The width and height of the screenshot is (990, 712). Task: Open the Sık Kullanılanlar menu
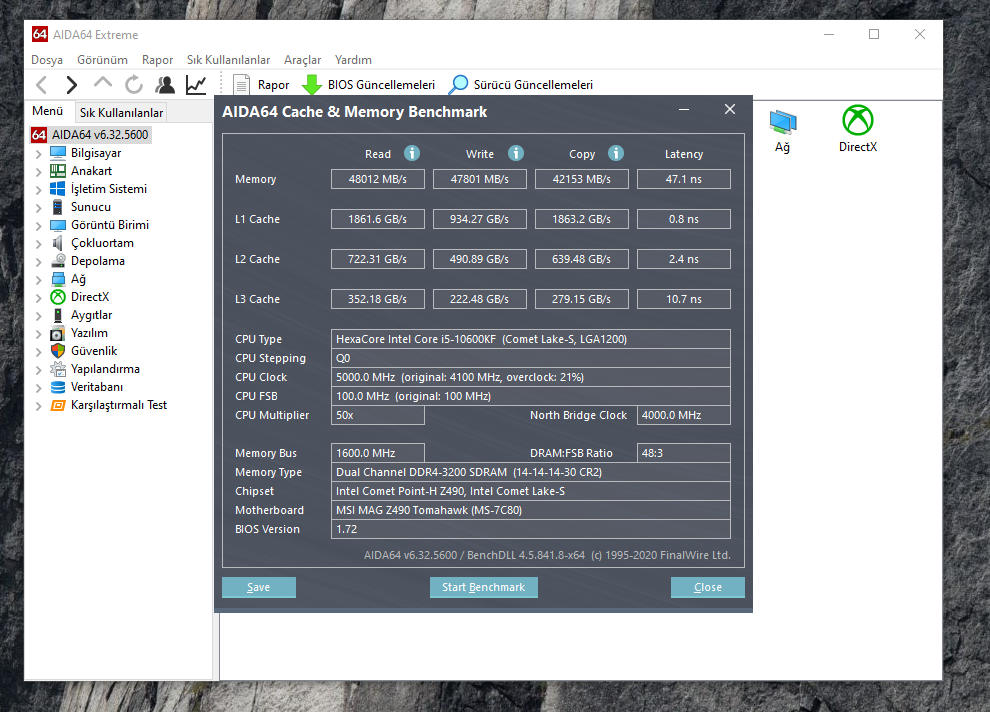[228, 60]
